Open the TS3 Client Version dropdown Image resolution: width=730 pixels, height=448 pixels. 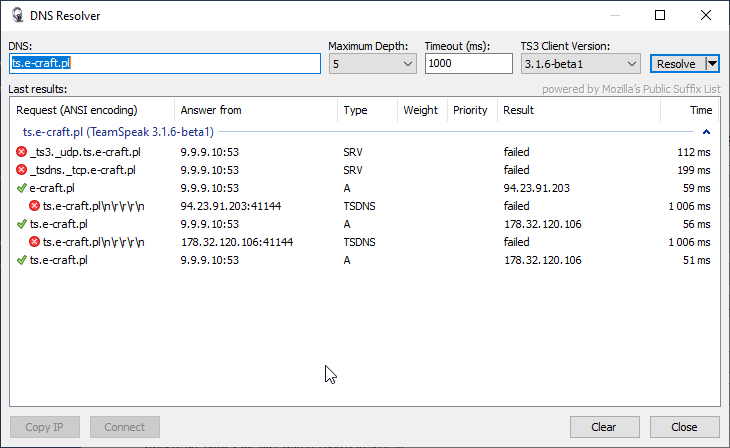point(580,64)
